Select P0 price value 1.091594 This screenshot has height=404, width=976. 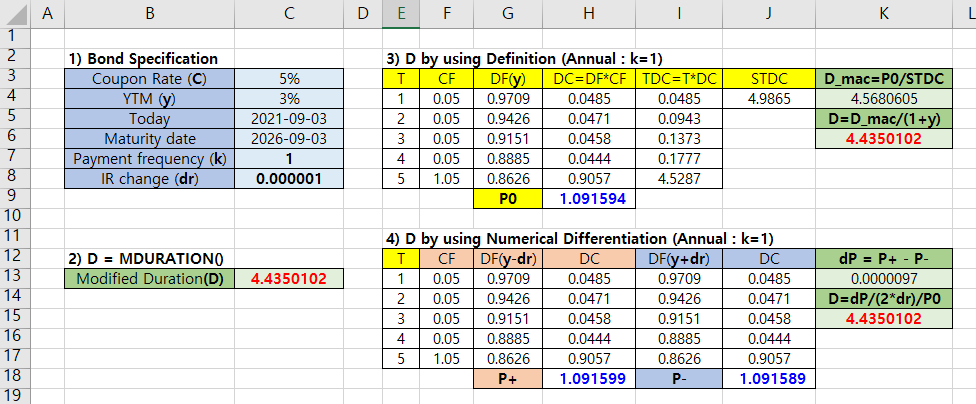[589, 198]
